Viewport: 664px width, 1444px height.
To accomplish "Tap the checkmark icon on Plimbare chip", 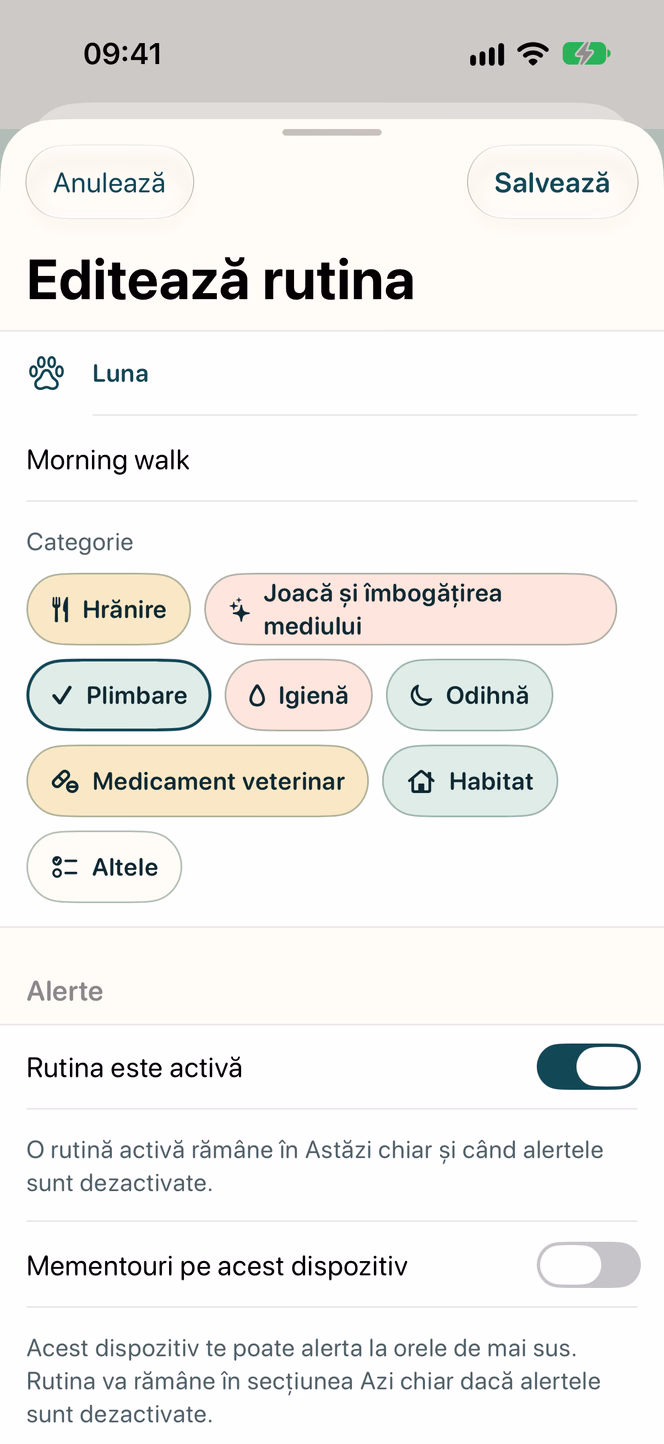I will [x=62, y=696].
